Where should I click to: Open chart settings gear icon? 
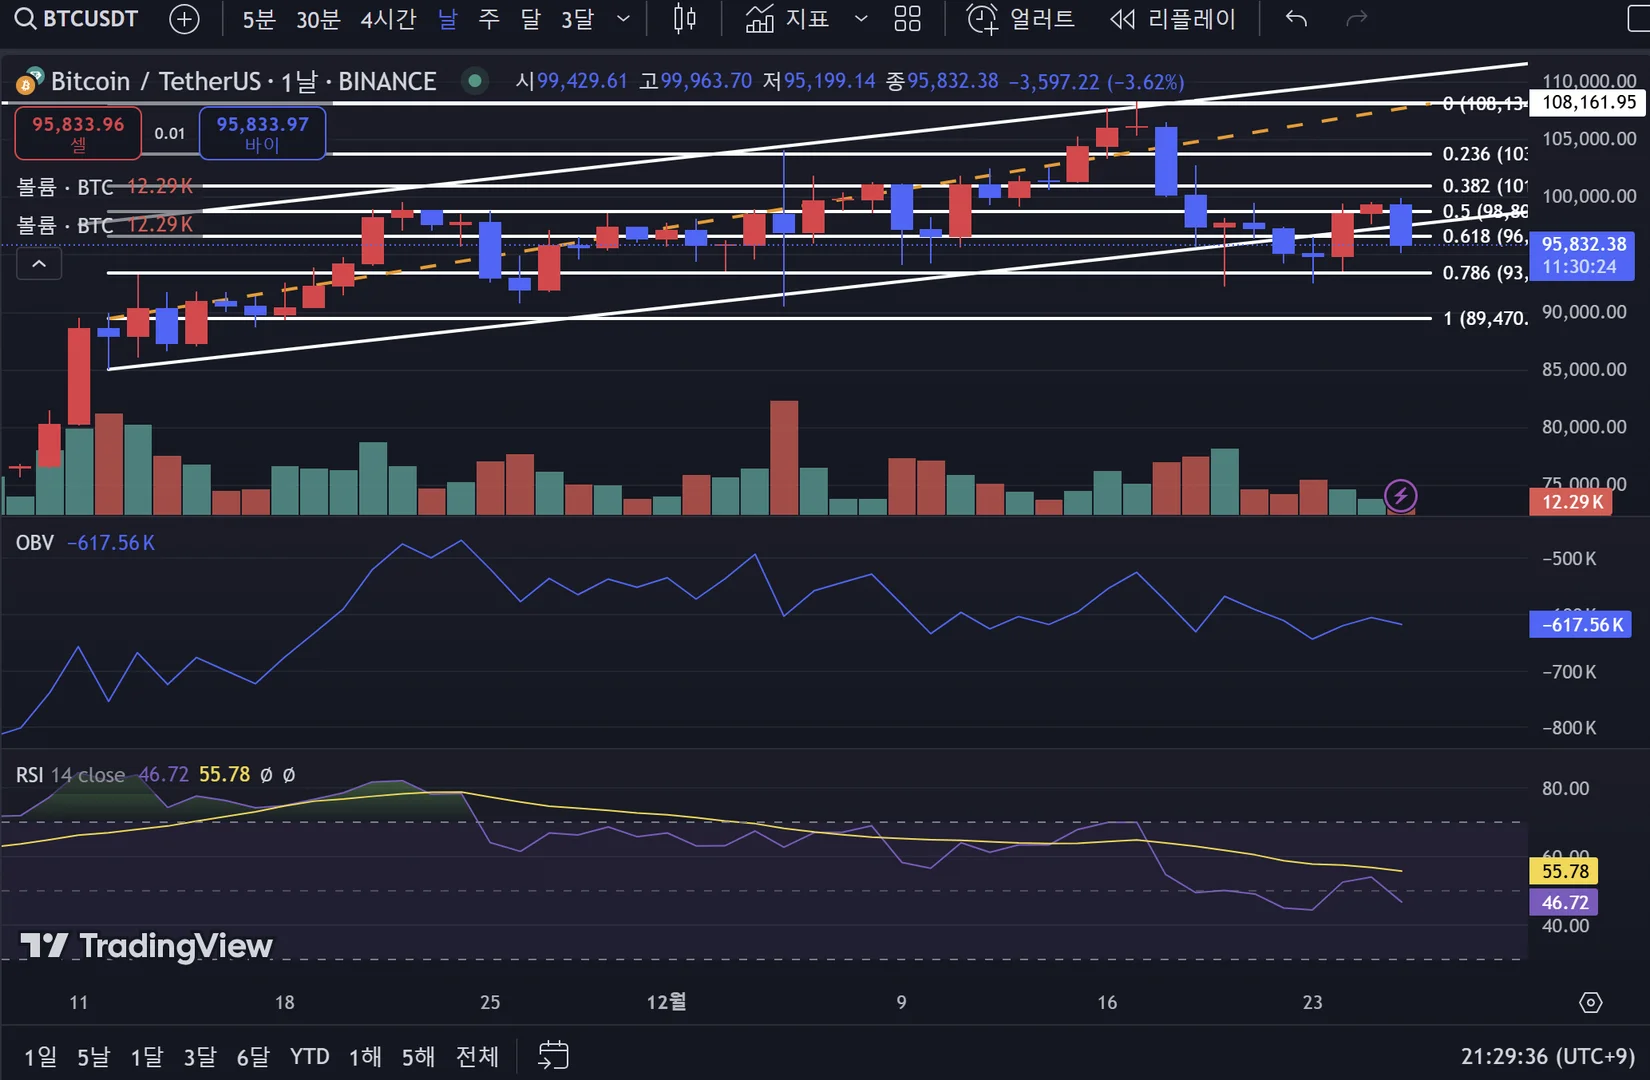point(1590,1002)
